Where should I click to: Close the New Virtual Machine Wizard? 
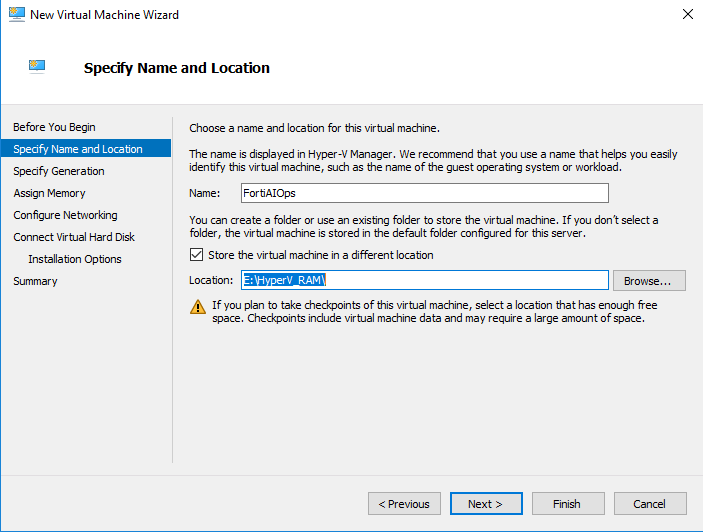point(687,15)
